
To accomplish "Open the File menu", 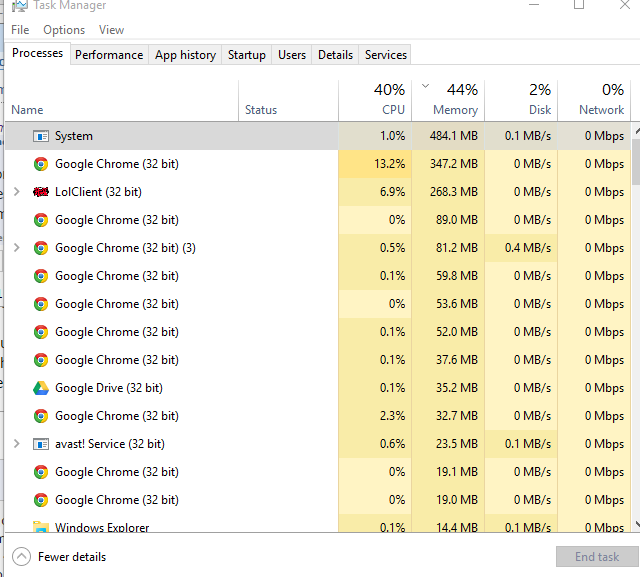I will 20,30.
